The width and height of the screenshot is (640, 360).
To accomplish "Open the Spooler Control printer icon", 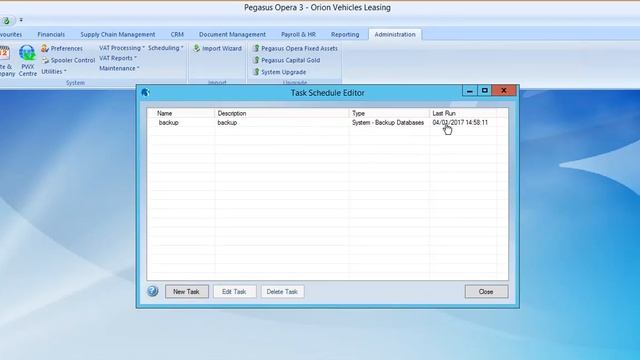I will (45, 60).
